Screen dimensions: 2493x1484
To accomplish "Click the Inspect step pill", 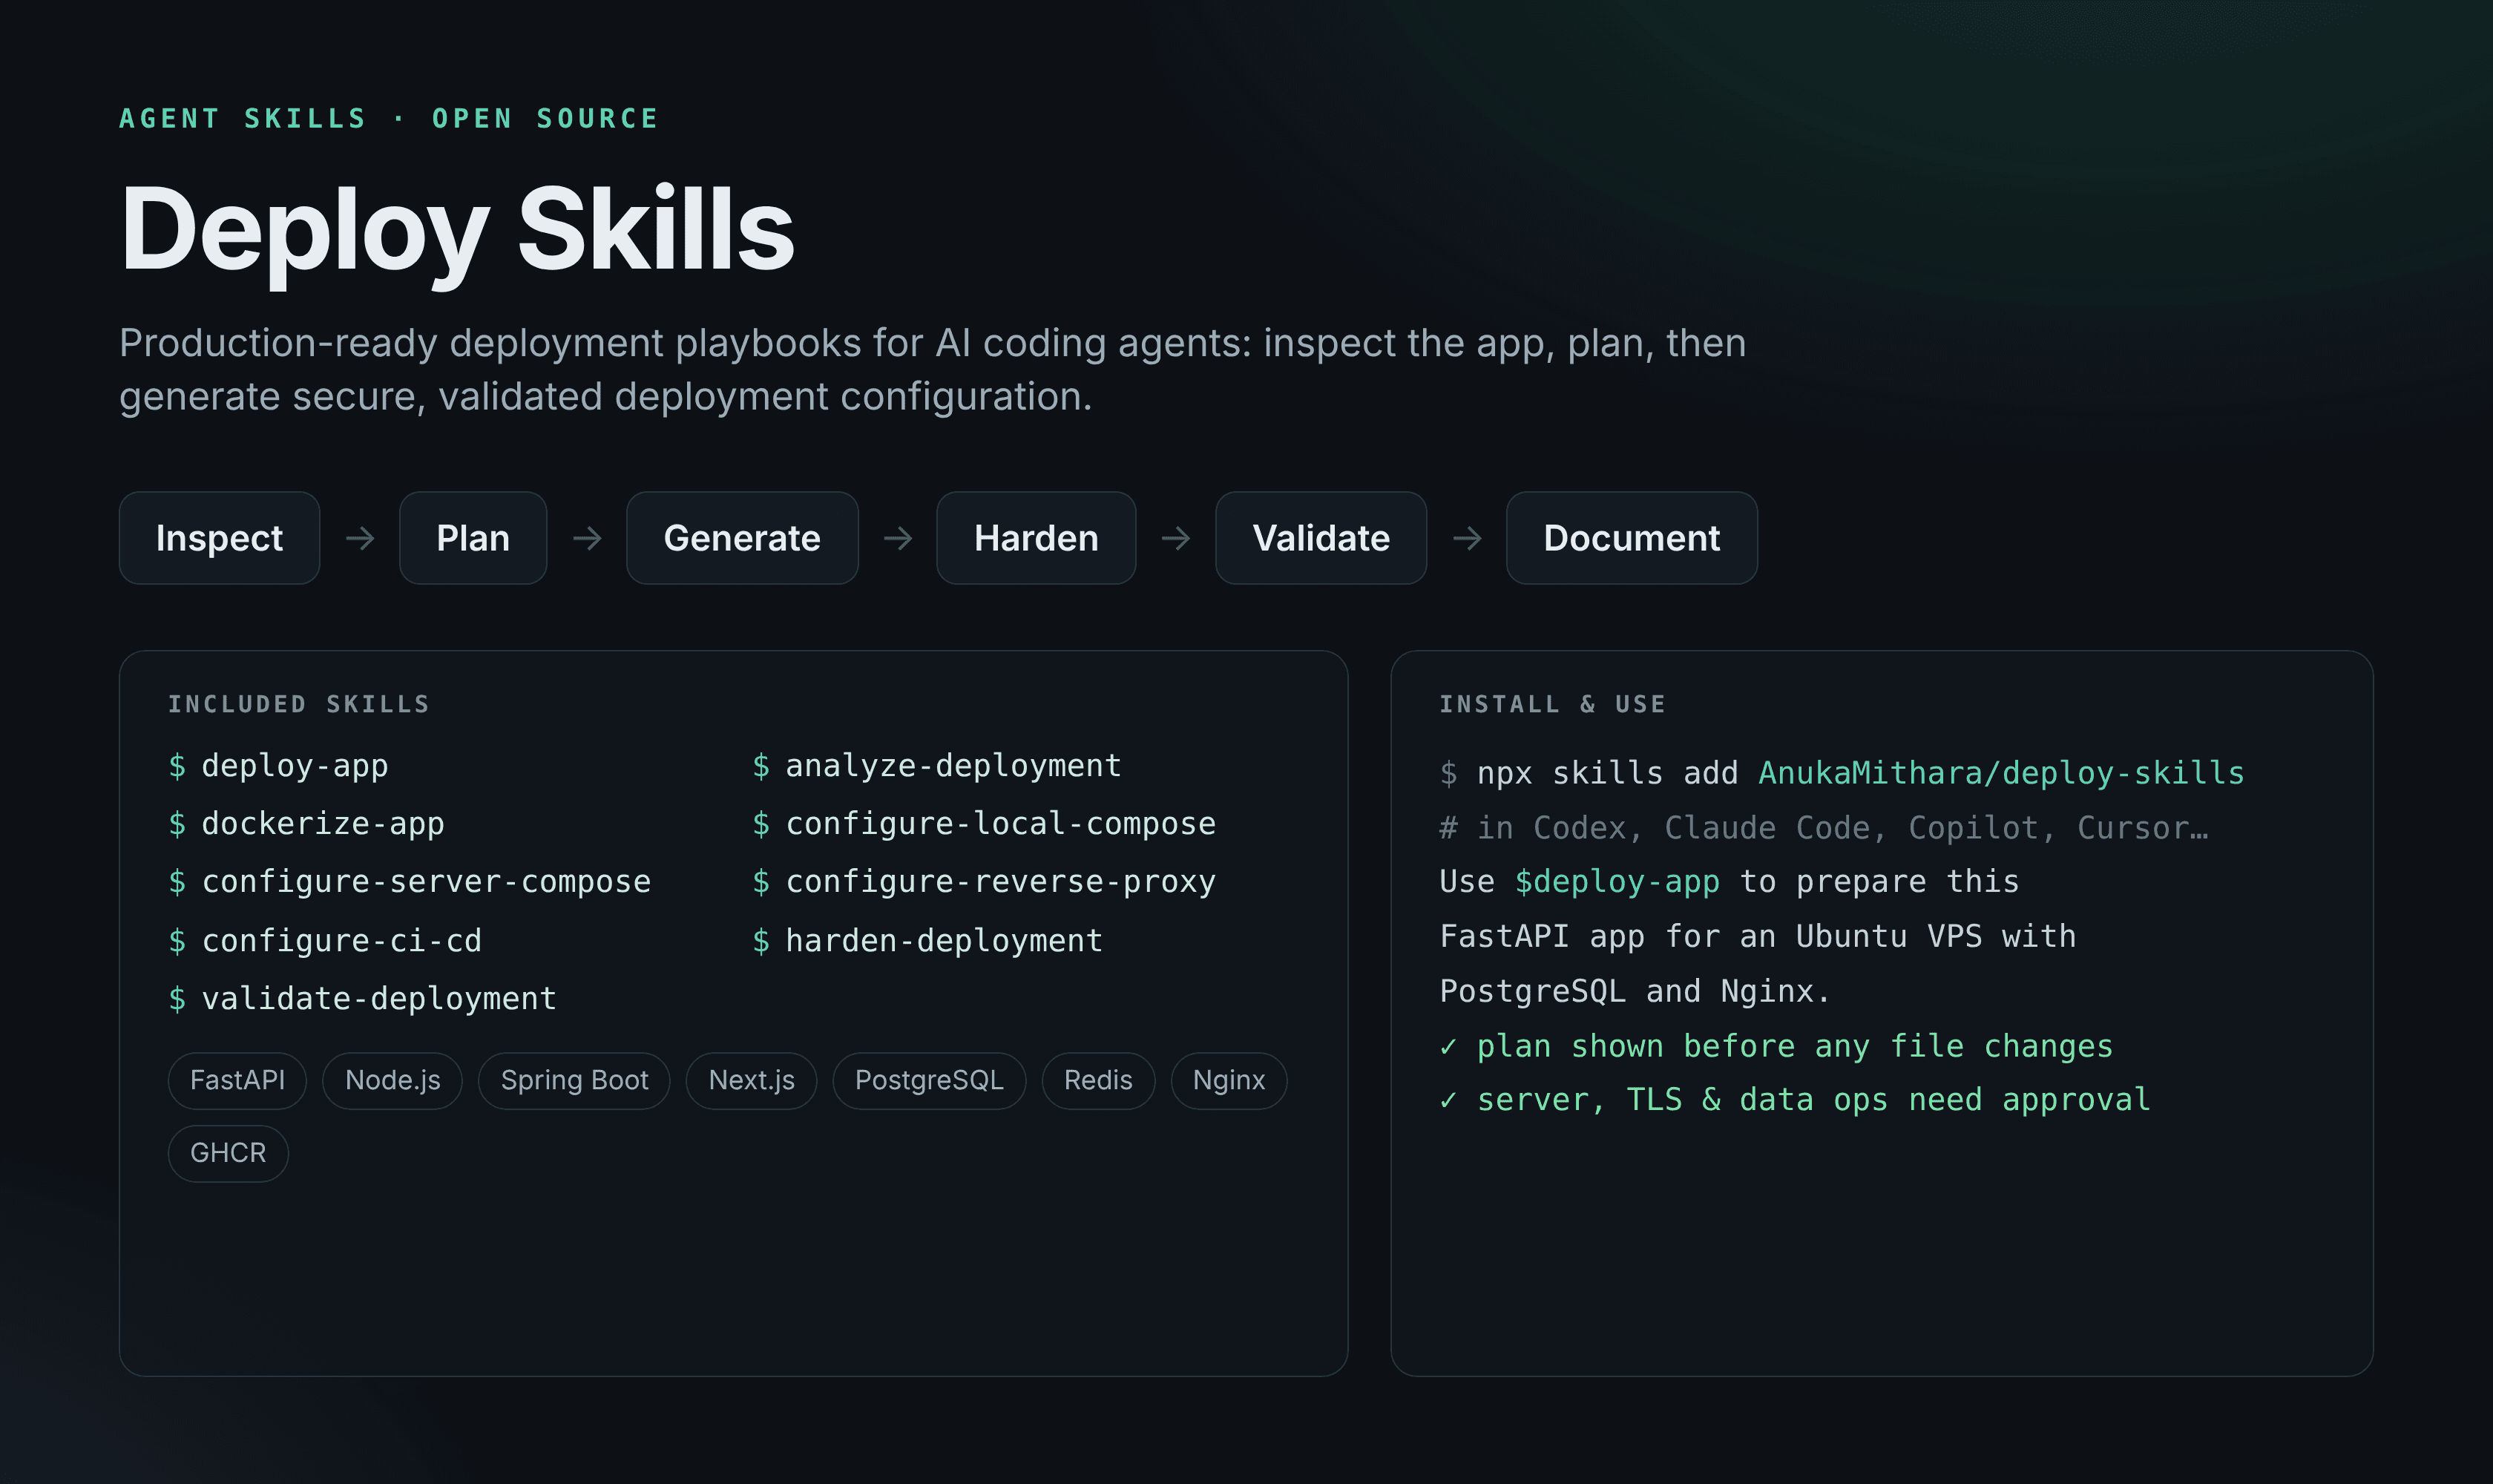I will click(219, 538).
